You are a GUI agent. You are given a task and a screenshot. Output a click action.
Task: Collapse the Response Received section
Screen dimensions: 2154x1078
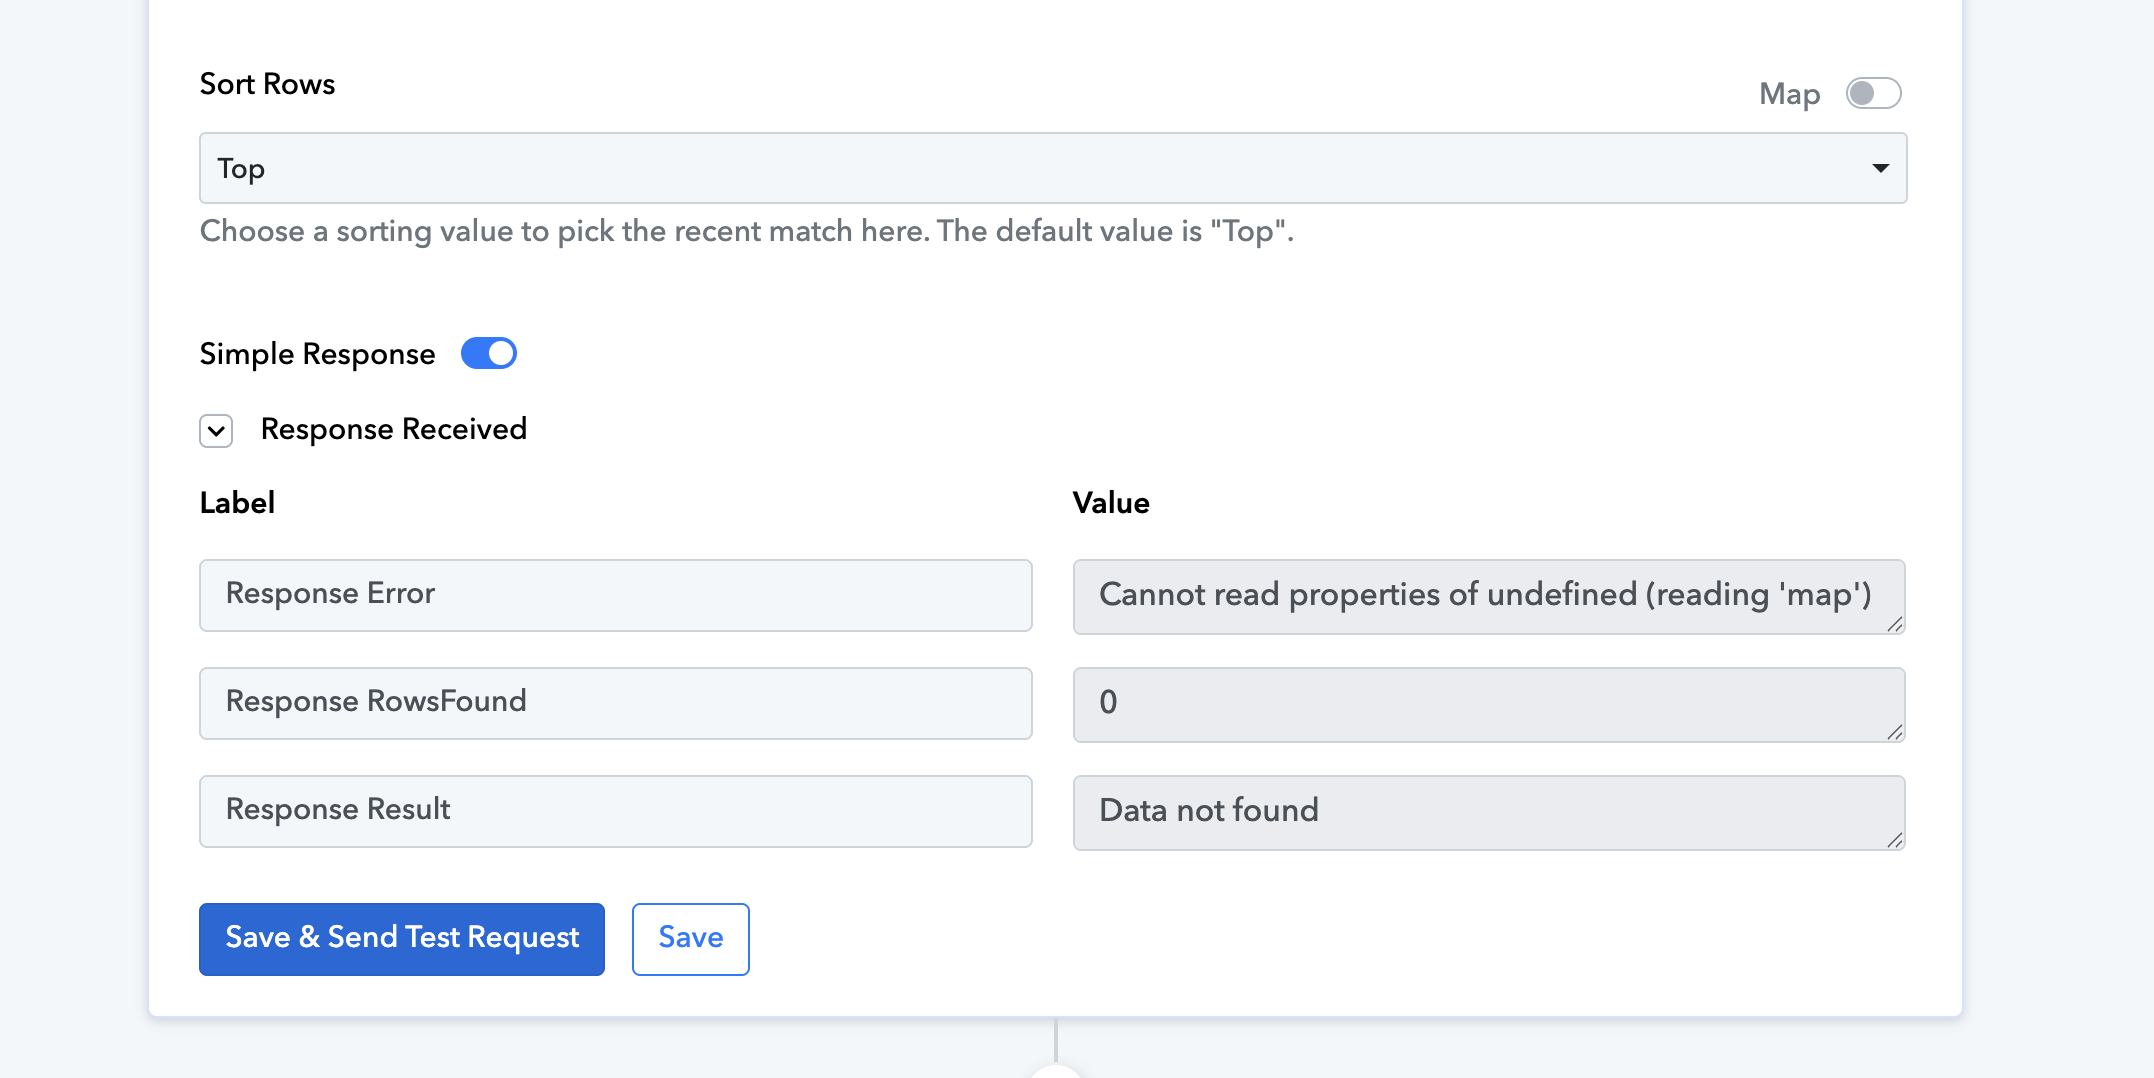(x=216, y=431)
